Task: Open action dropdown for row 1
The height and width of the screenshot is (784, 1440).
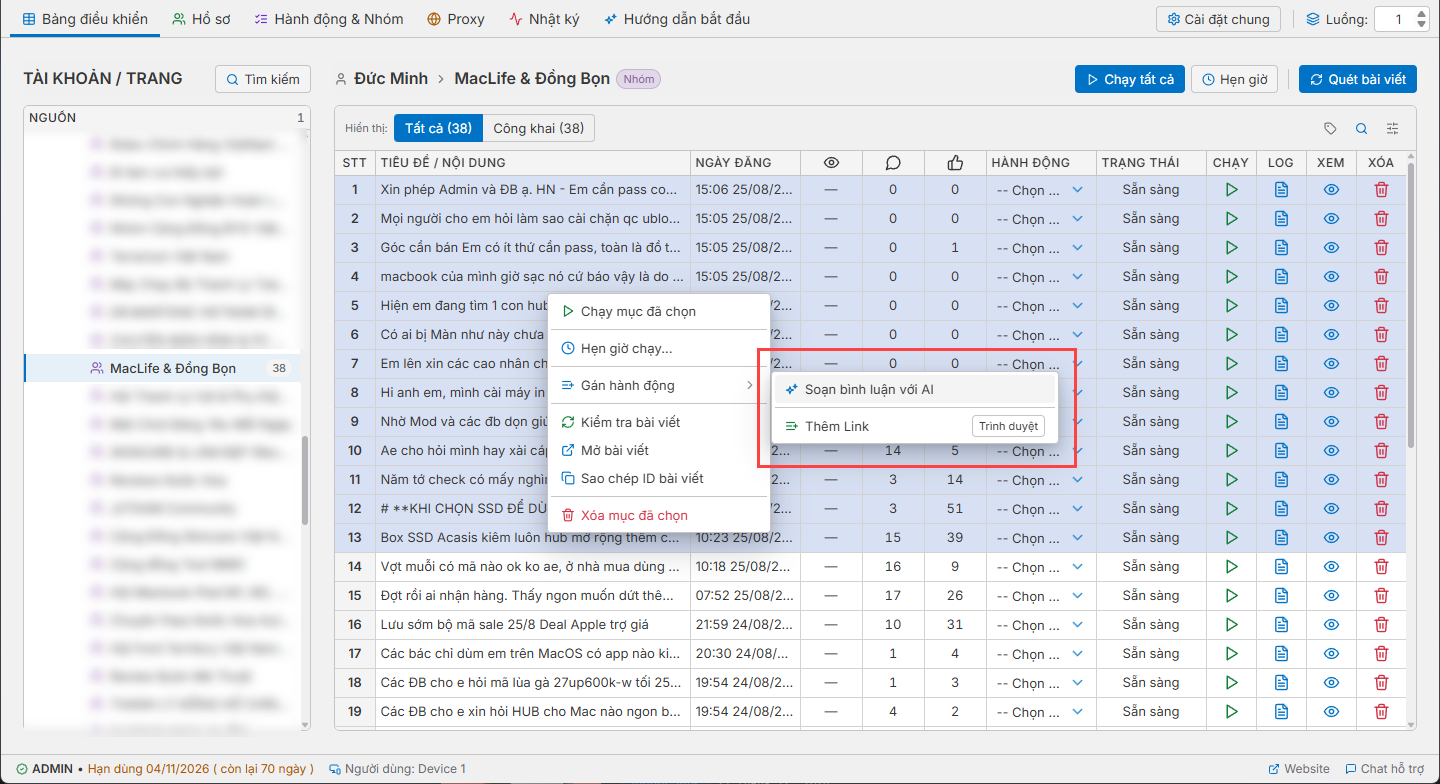Action: (x=1040, y=190)
